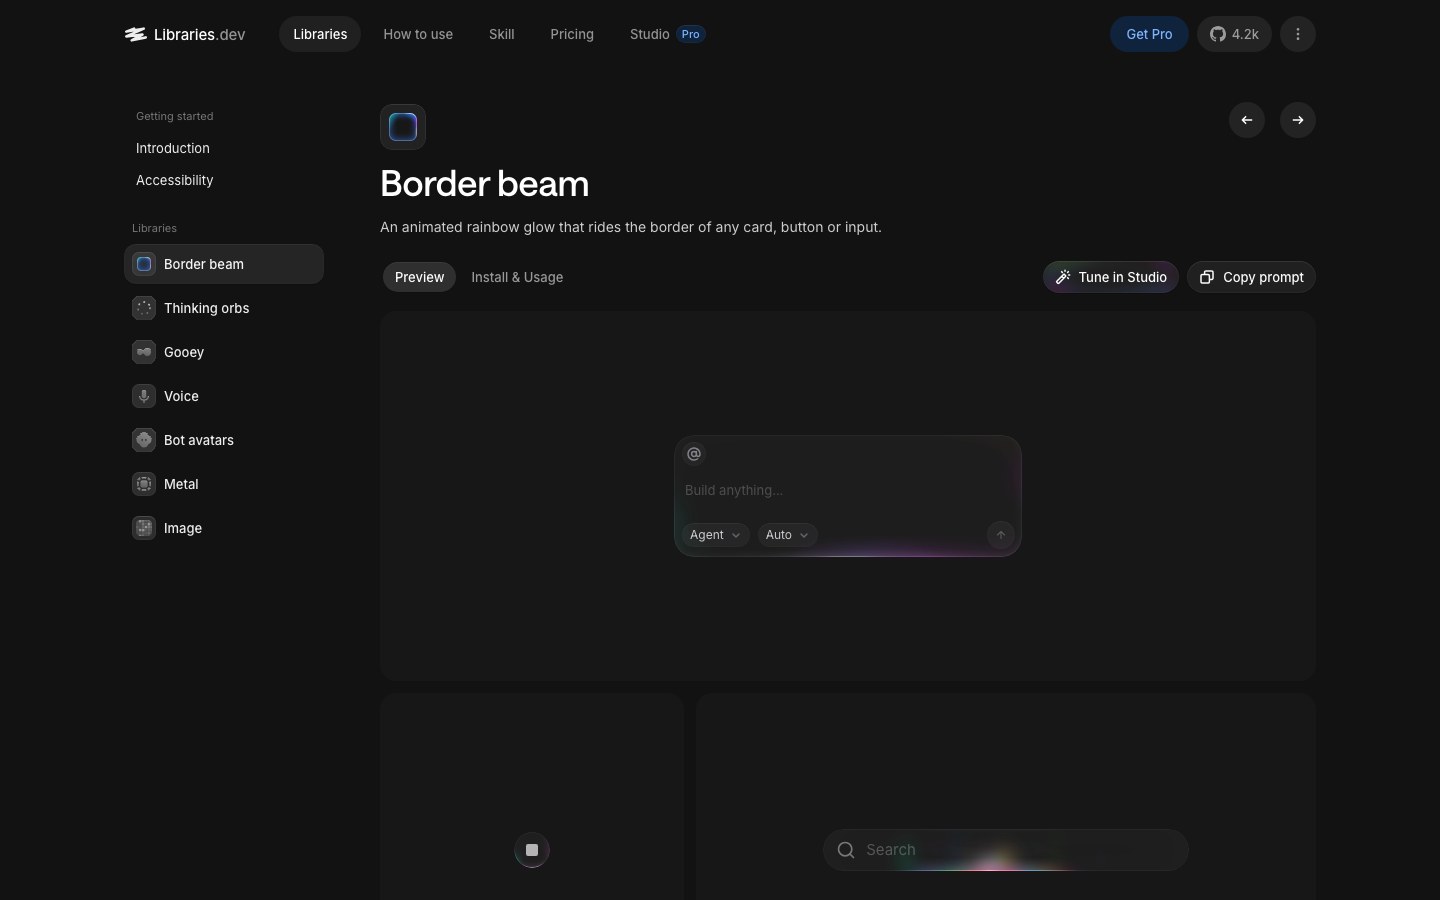Viewport: 1440px width, 900px height.
Task: Click the Pro badge beside Studio
Action: pyautogui.click(x=691, y=34)
